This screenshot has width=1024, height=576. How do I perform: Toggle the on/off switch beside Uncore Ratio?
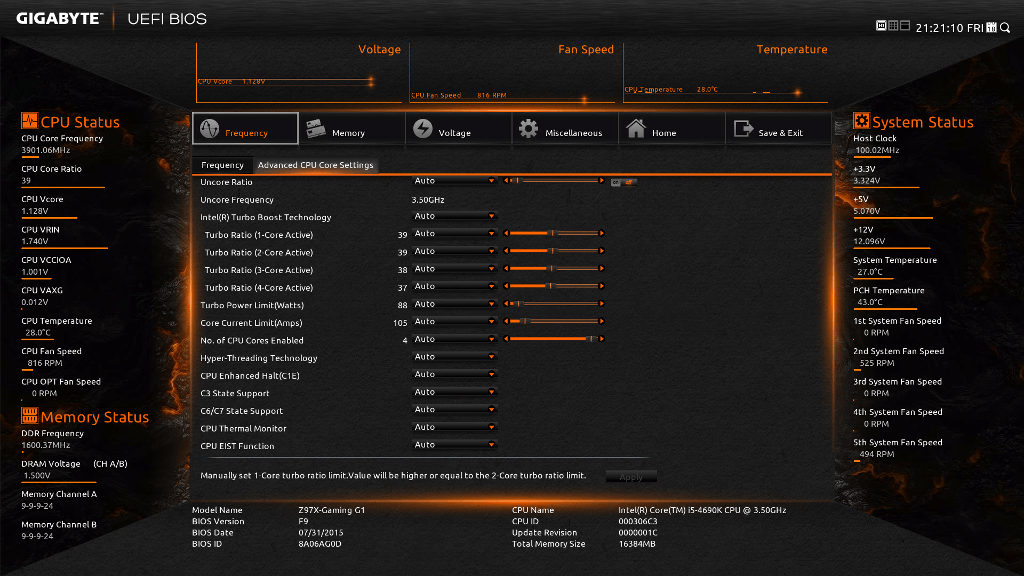tap(623, 182)
